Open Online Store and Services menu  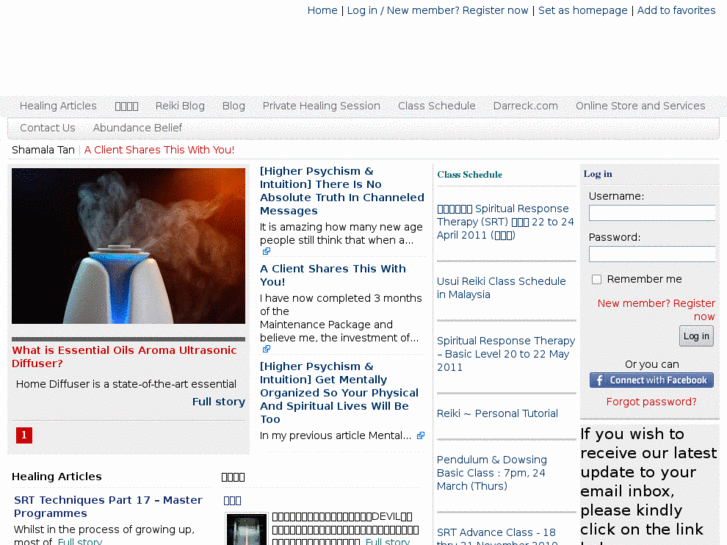coord(640,106)
